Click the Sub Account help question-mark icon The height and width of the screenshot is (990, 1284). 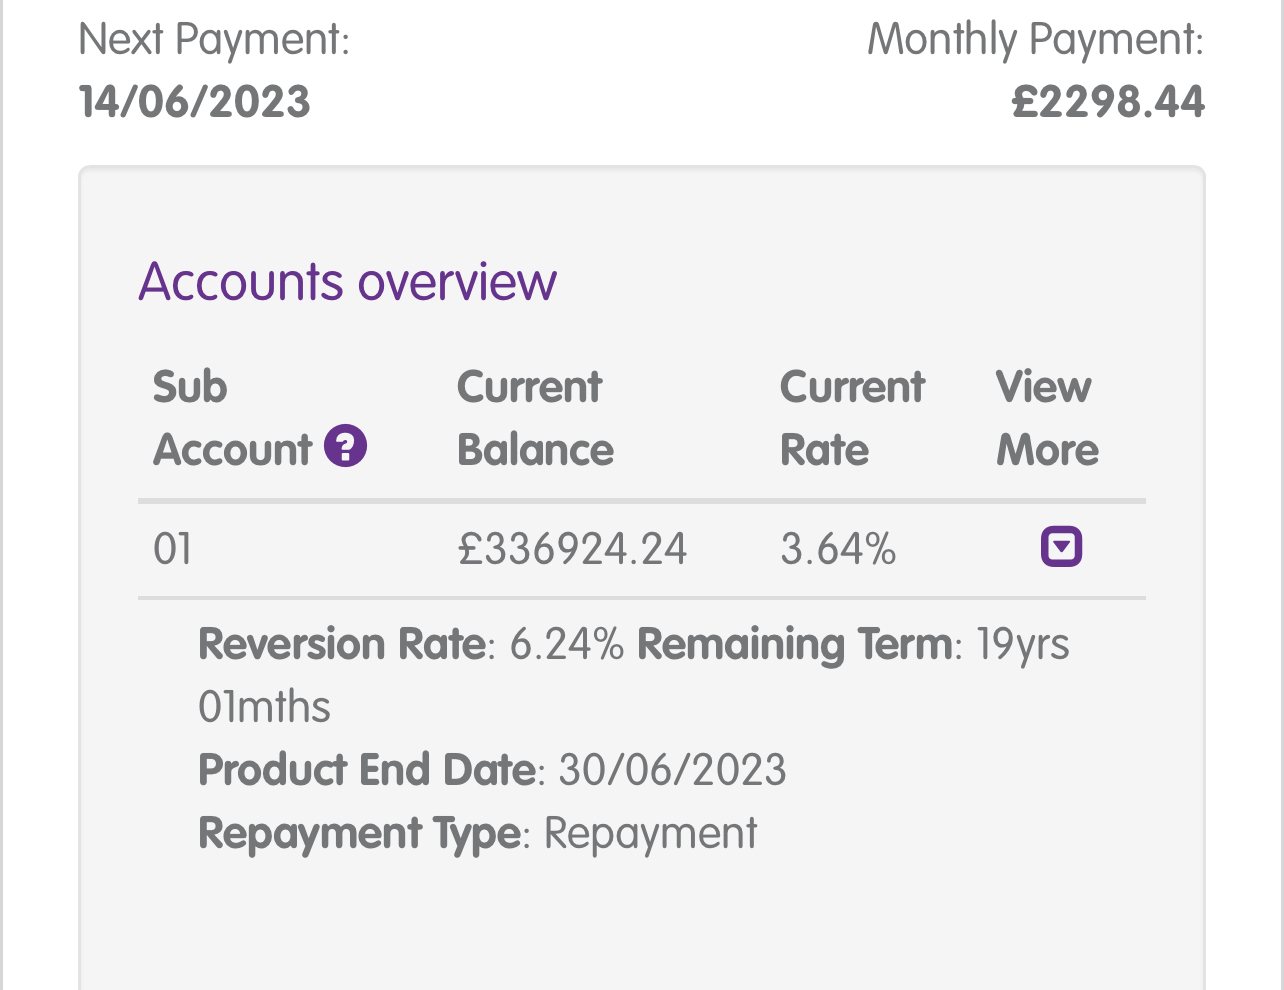[346, 446]
